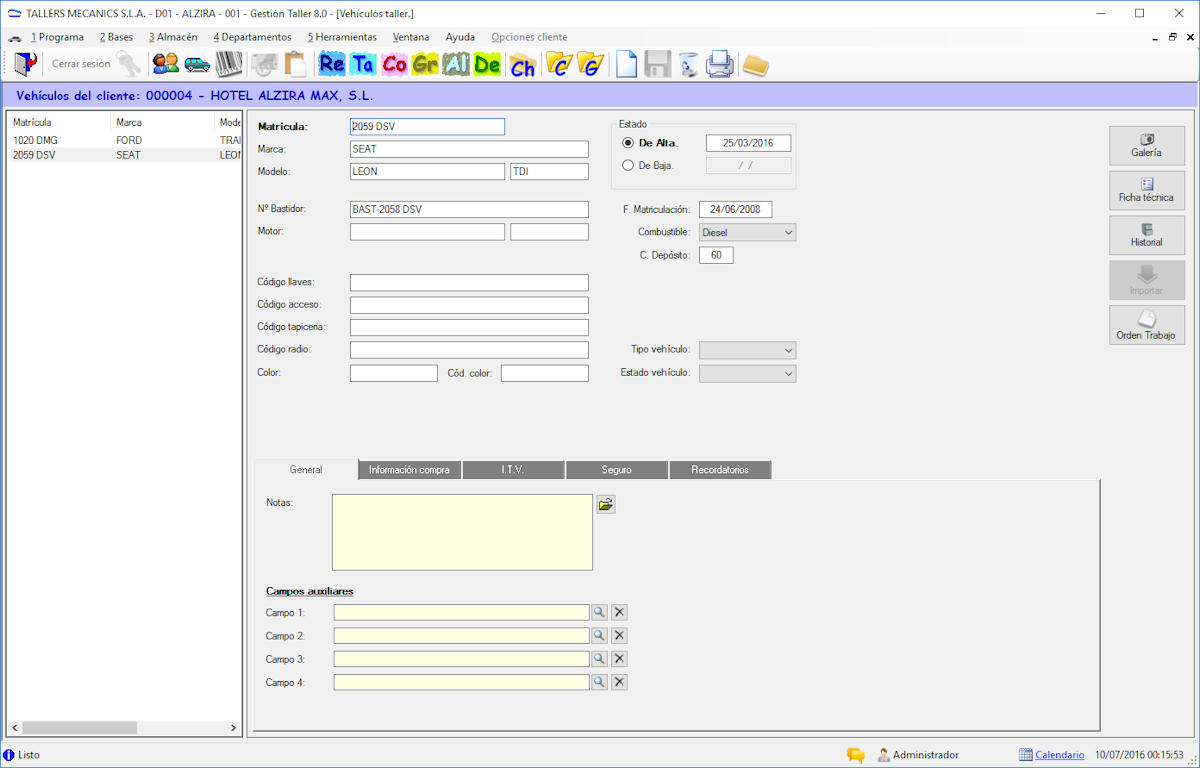Click the Marca column header in list

pyautogui.click(x=164, y=122)
